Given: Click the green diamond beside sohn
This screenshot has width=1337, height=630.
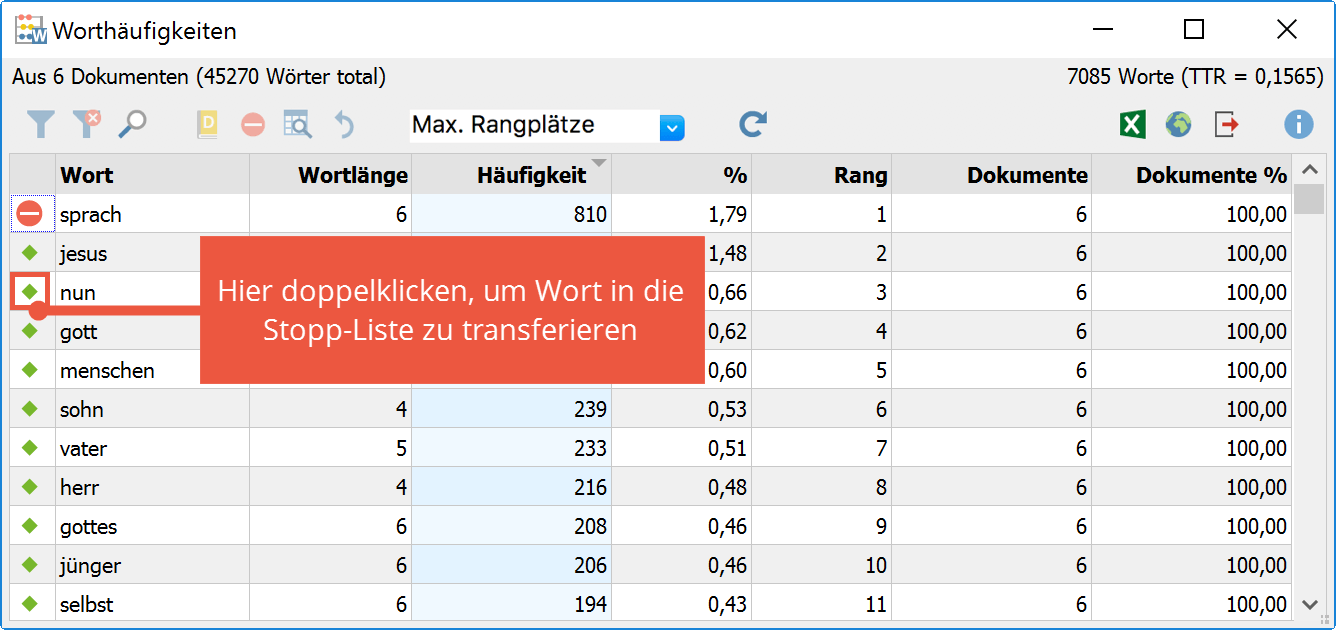Looking at the screenshot, I should (30, 408).
